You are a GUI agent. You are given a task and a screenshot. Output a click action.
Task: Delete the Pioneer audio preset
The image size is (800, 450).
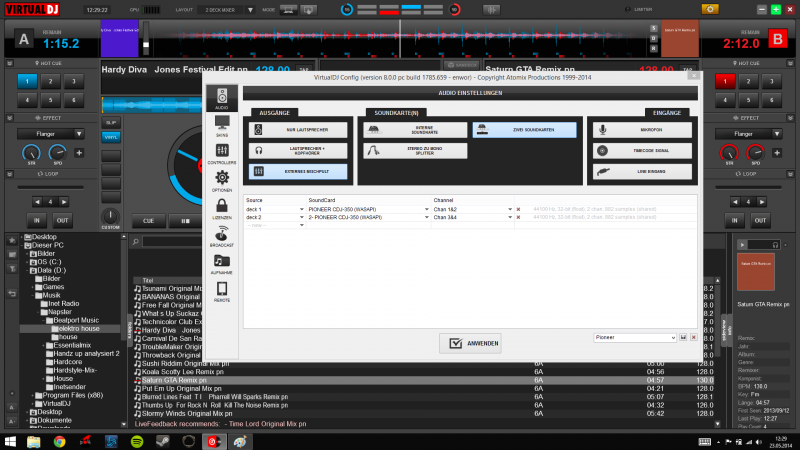click(x=693, y=337)
